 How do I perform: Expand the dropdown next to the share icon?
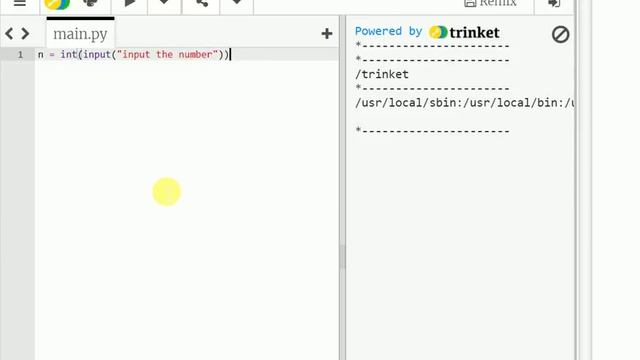(236, 2)
